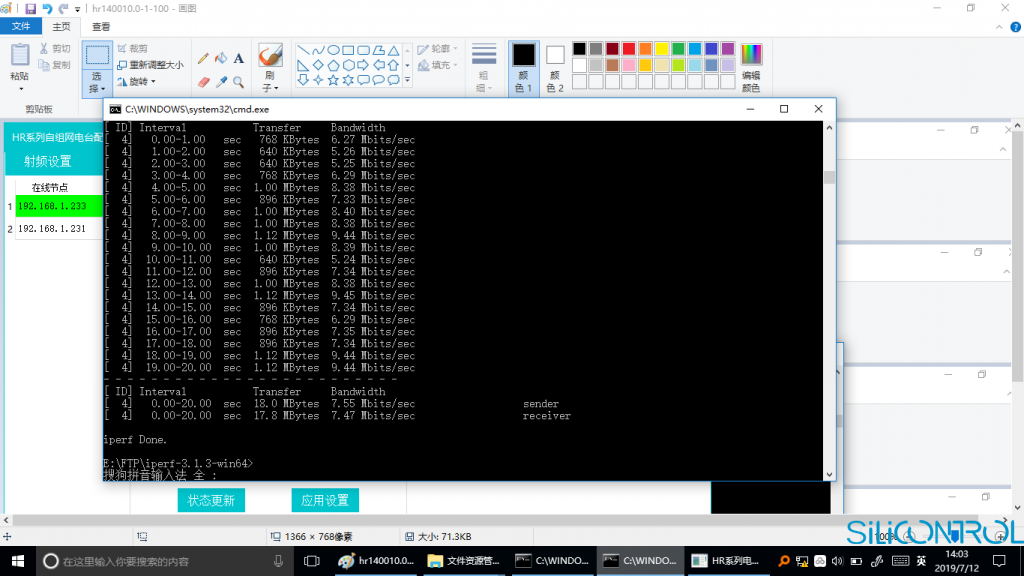The width and height of the screenshot is (1024, 576).
Task: Select the Pencil tool
Action: pos(203,58)
